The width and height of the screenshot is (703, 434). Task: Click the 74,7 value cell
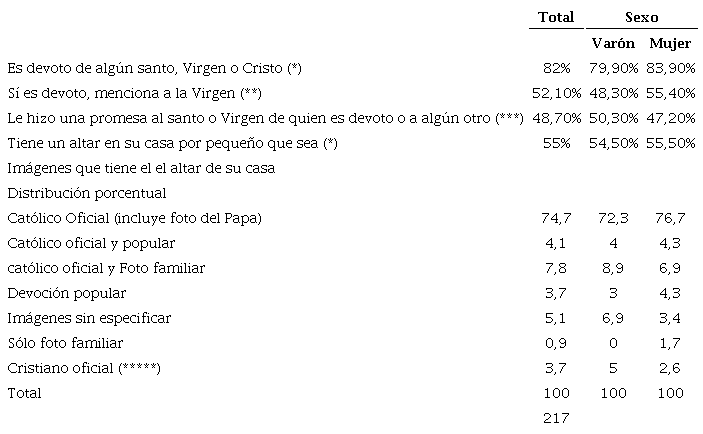556,218
